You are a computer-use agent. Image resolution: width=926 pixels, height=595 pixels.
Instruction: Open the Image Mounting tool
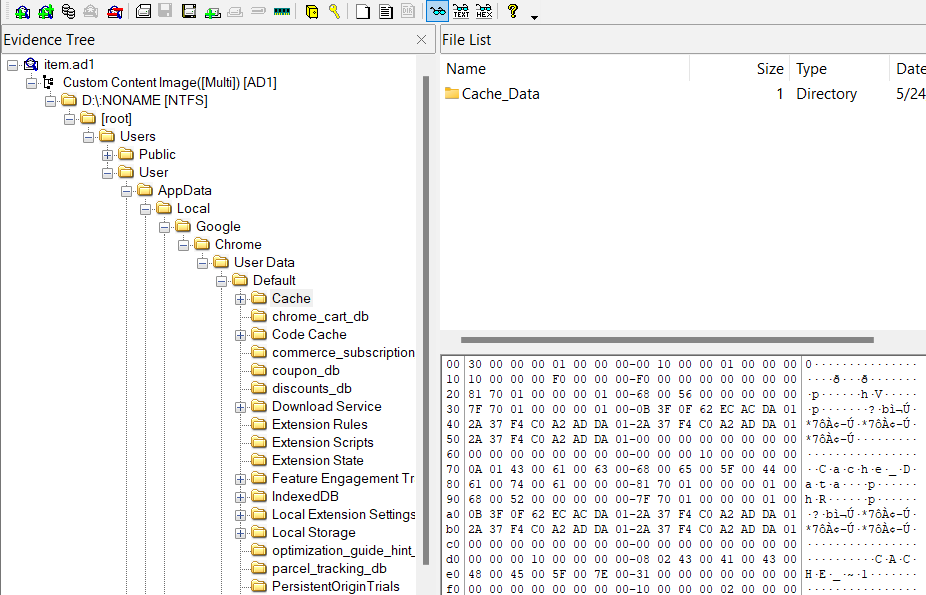click(69, 11)
